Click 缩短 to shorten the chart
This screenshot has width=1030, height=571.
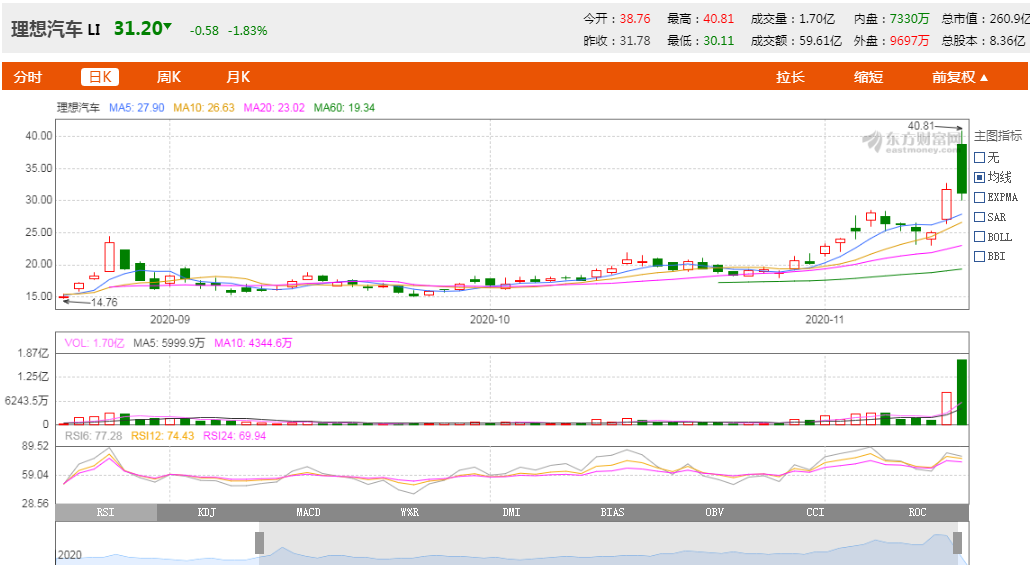click(868, 77)
